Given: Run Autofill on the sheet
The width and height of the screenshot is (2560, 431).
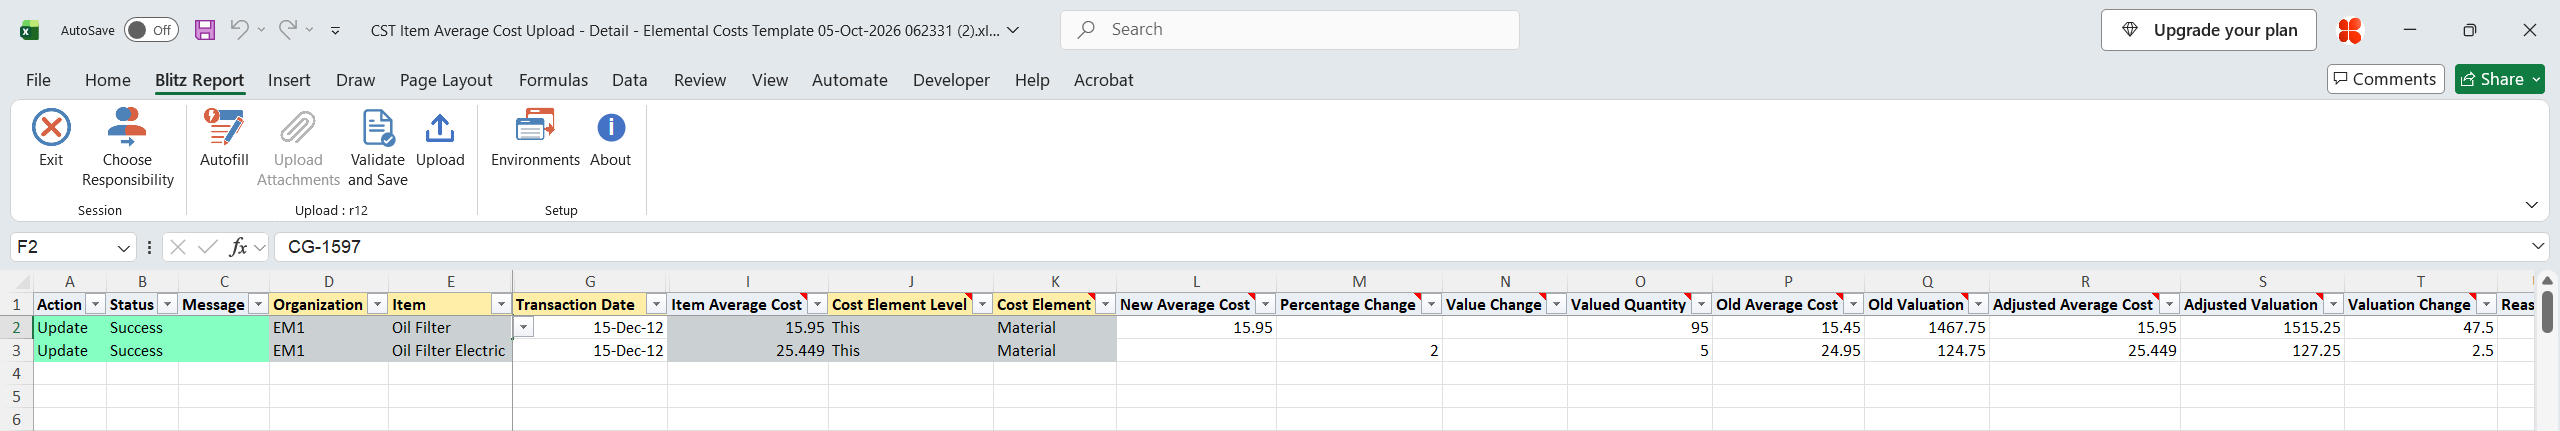Looking at the screenshot, I should coord(224,138).
